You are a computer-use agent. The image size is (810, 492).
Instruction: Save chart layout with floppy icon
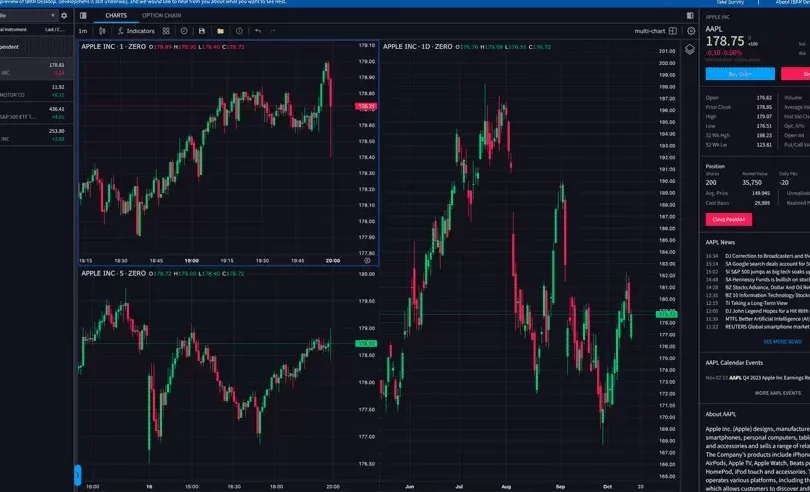(202, 31)
